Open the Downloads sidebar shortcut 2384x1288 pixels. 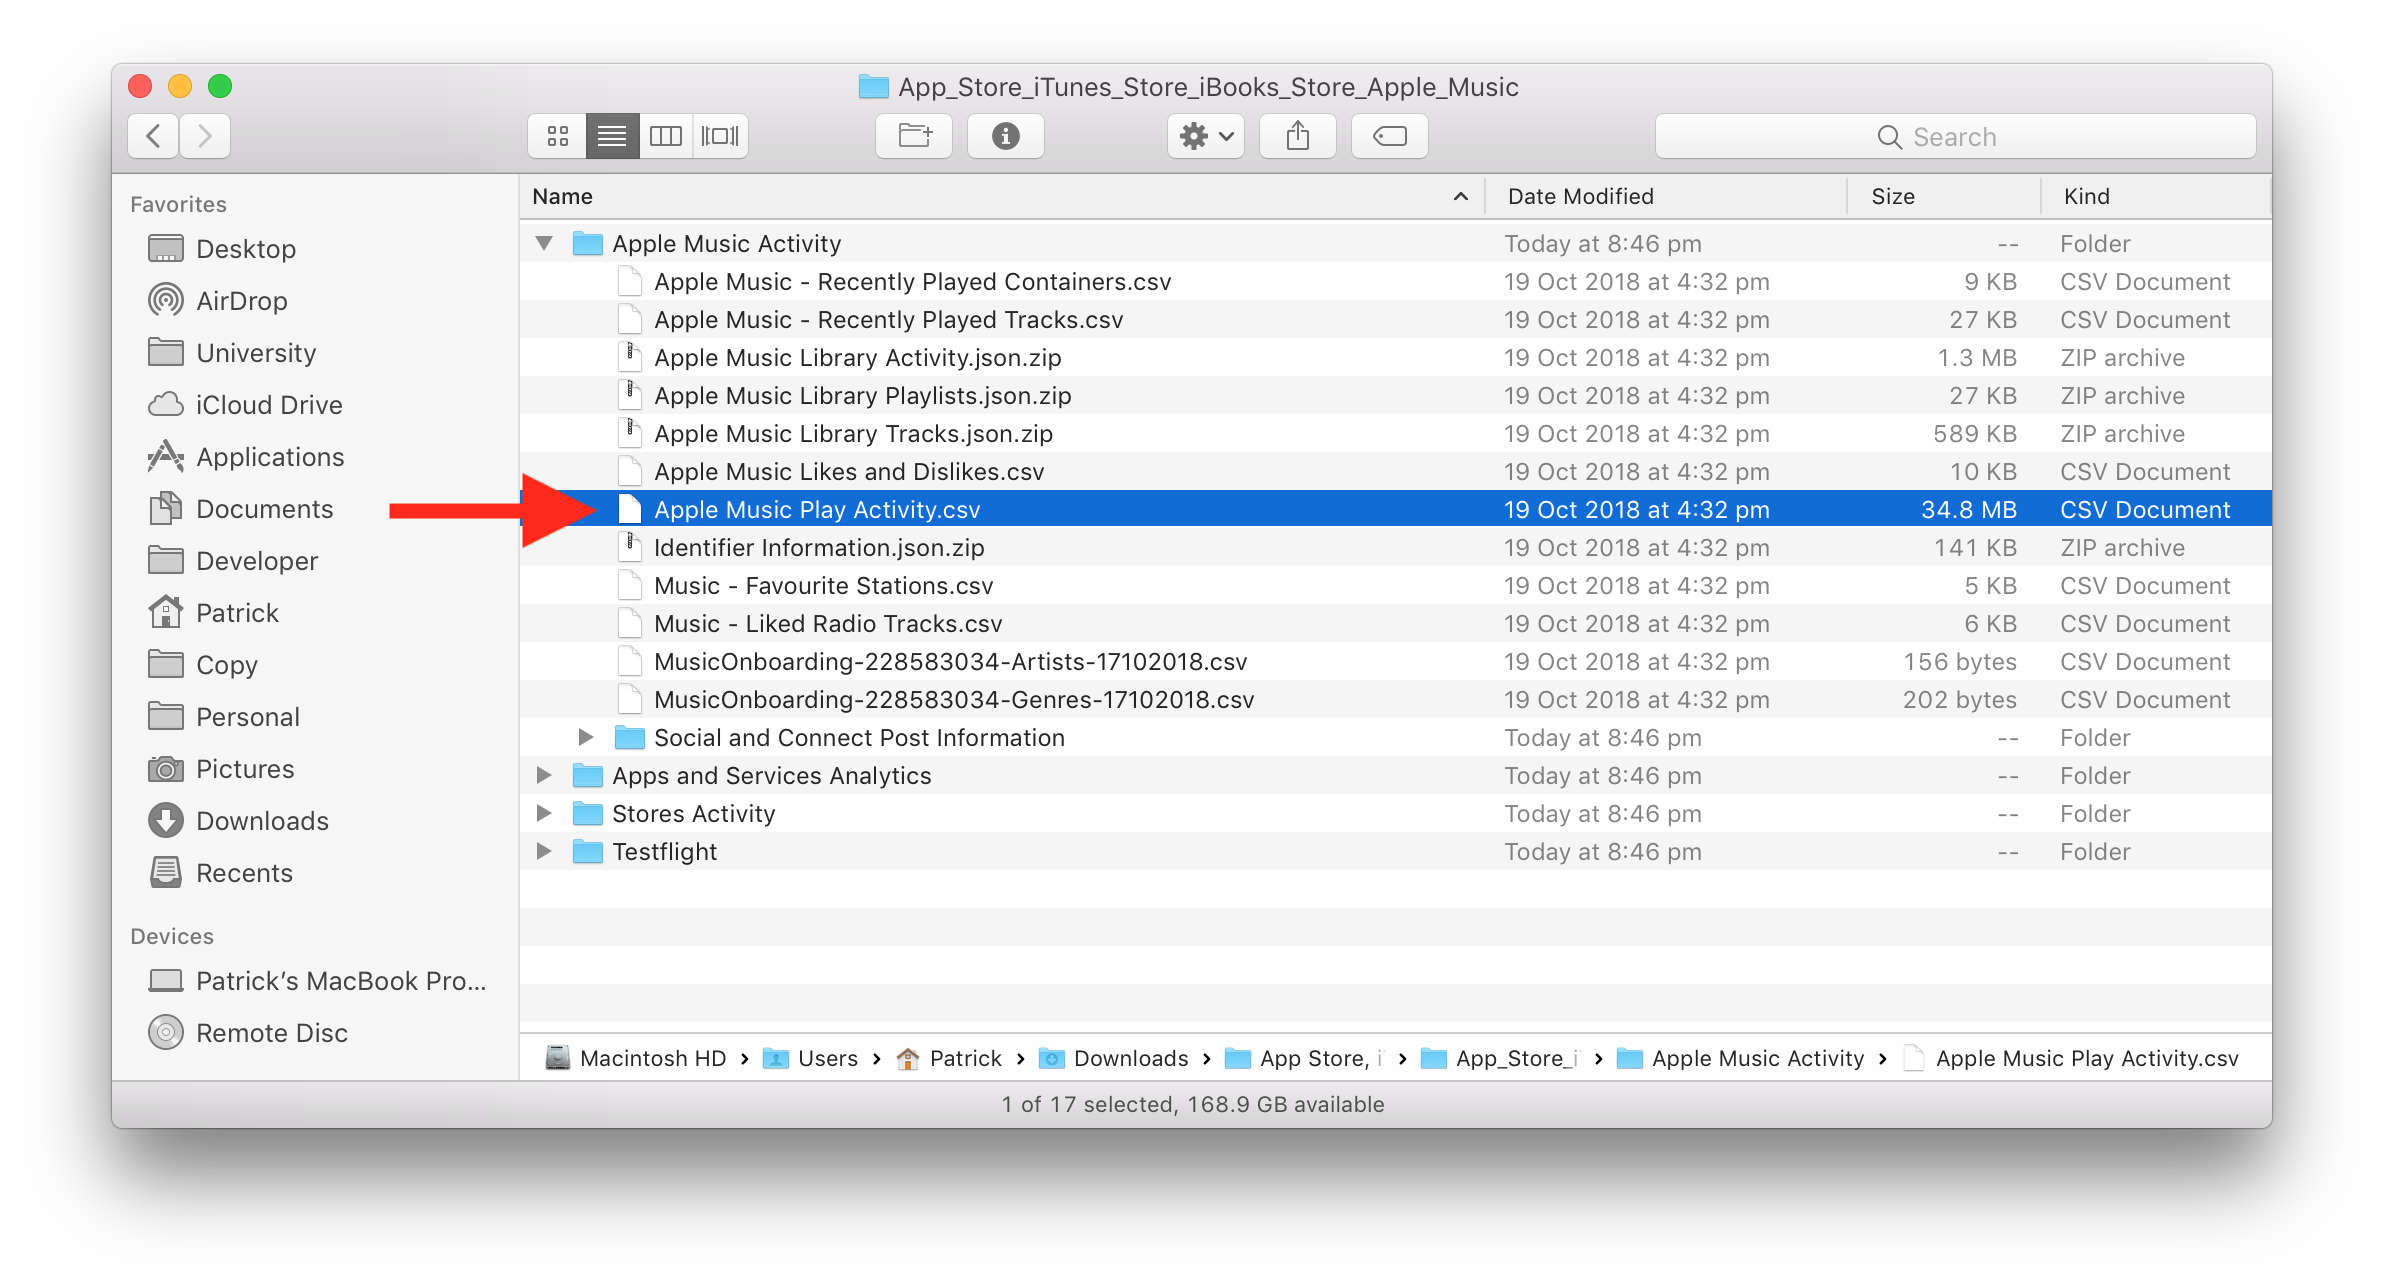[x=263, y=820]
